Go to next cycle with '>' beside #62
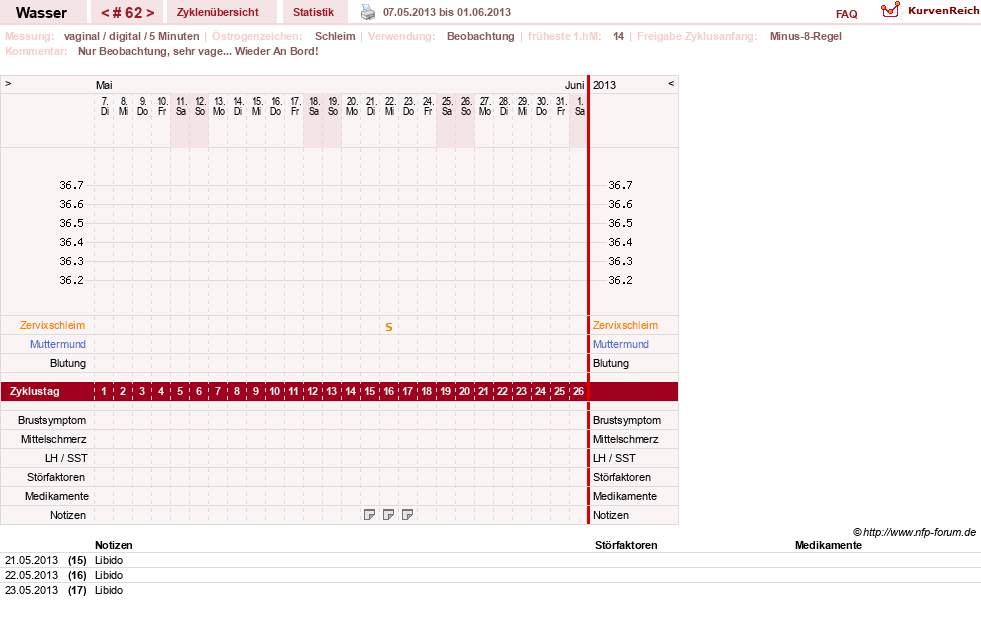The width and height of the screenshot is (981, 624). coord(150,13)
